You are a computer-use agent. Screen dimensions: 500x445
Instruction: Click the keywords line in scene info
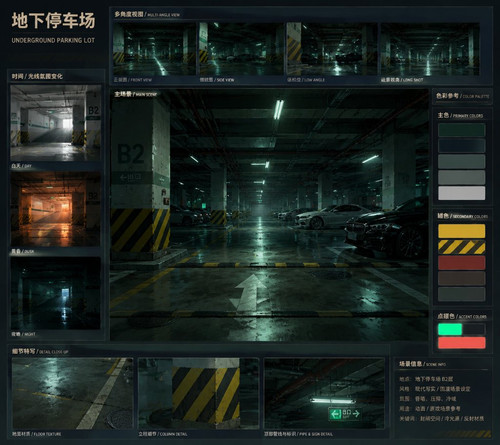point(442,418)
